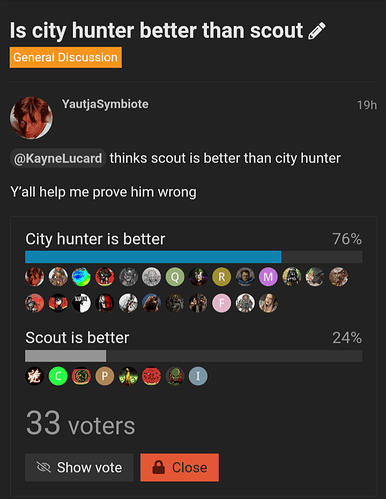The image size is (386, 499).
Task: Click the pencil edit title icon
Action: [317, 31]
